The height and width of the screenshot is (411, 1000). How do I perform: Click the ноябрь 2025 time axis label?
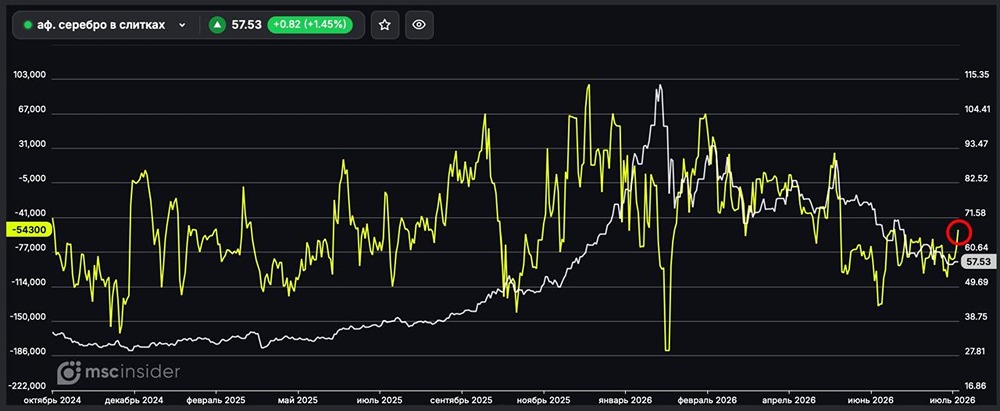(x=544, y=400)
